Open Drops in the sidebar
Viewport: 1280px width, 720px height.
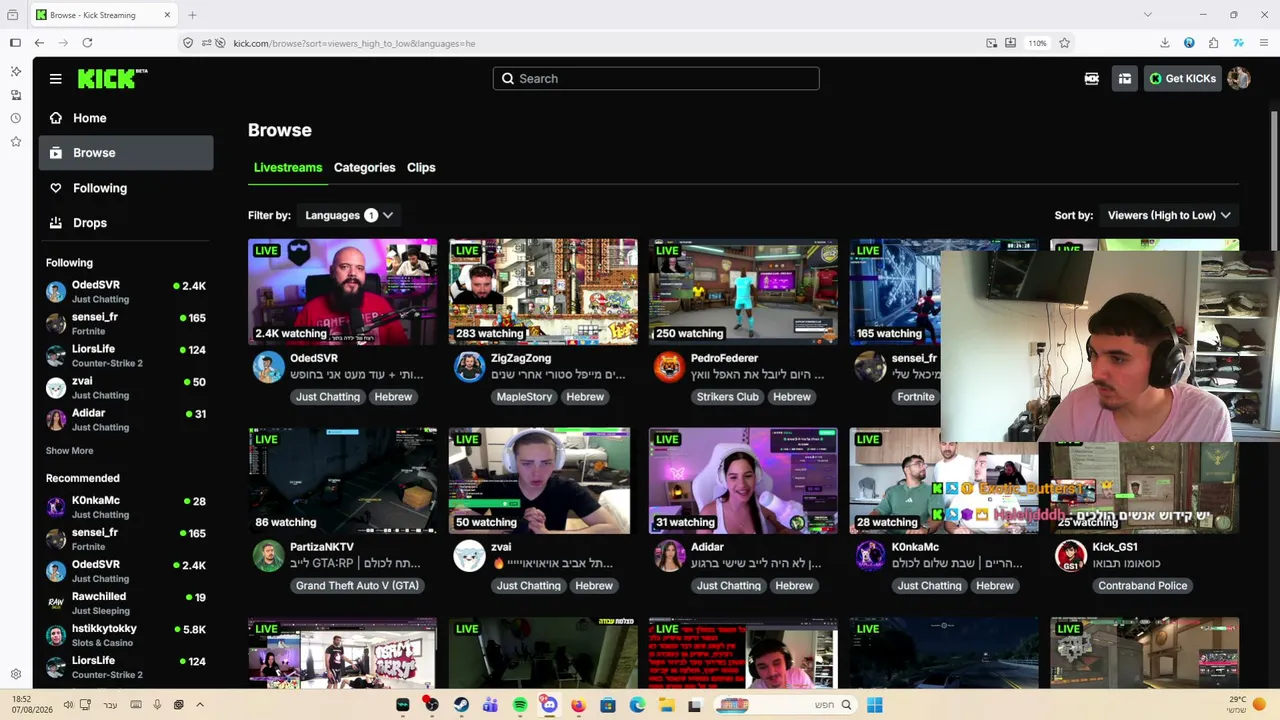tap(126, 223)
